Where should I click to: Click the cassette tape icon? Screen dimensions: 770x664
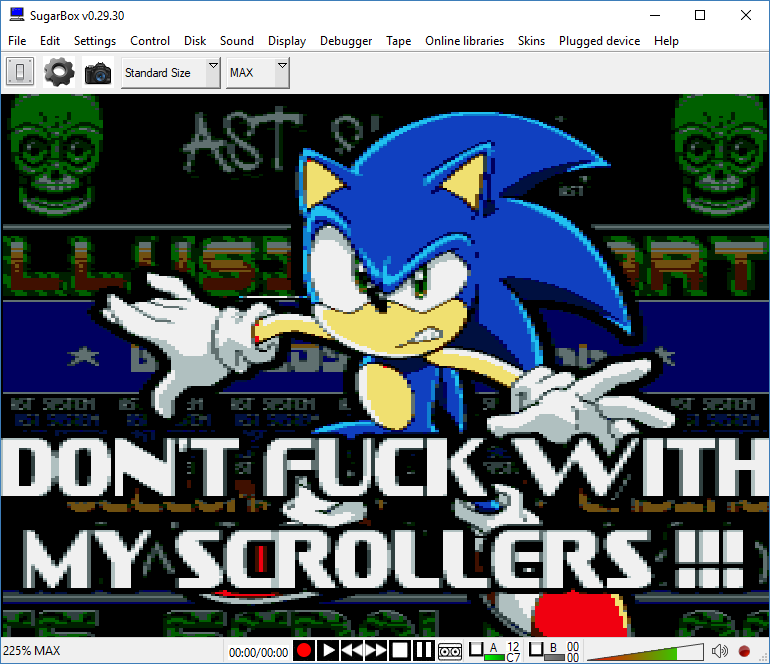coord(450,651)
